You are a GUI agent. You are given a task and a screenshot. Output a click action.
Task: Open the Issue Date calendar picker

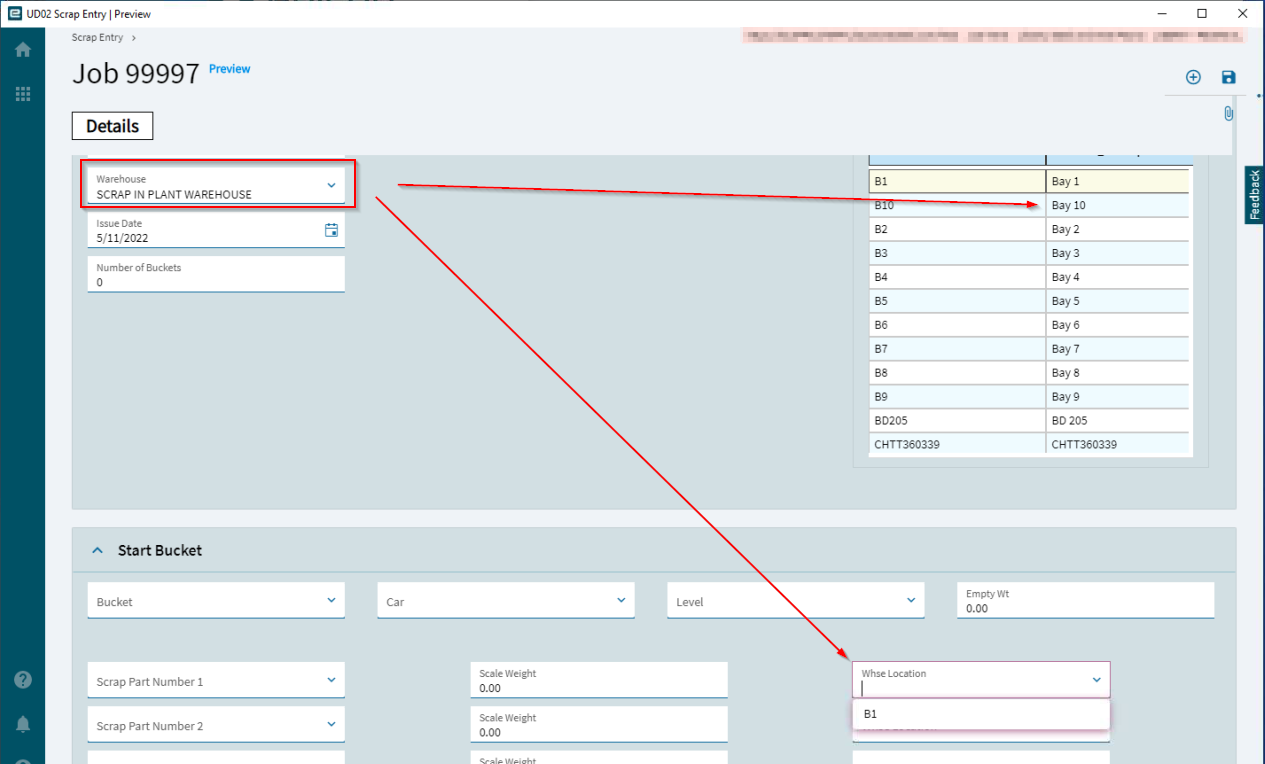331,231
